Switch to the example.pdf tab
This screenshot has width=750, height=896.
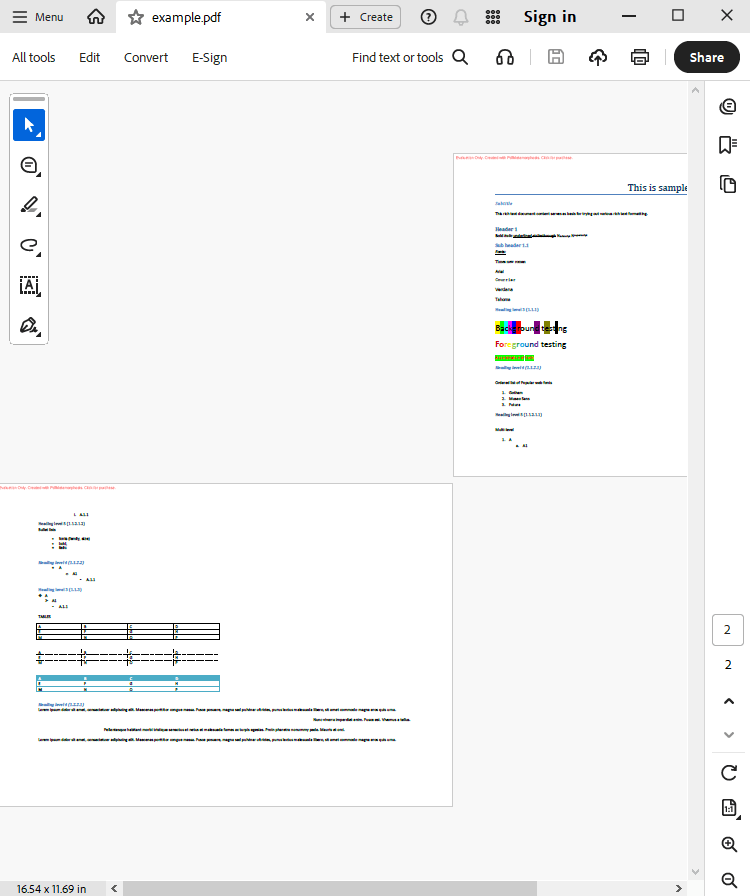[x=220, y=17]
